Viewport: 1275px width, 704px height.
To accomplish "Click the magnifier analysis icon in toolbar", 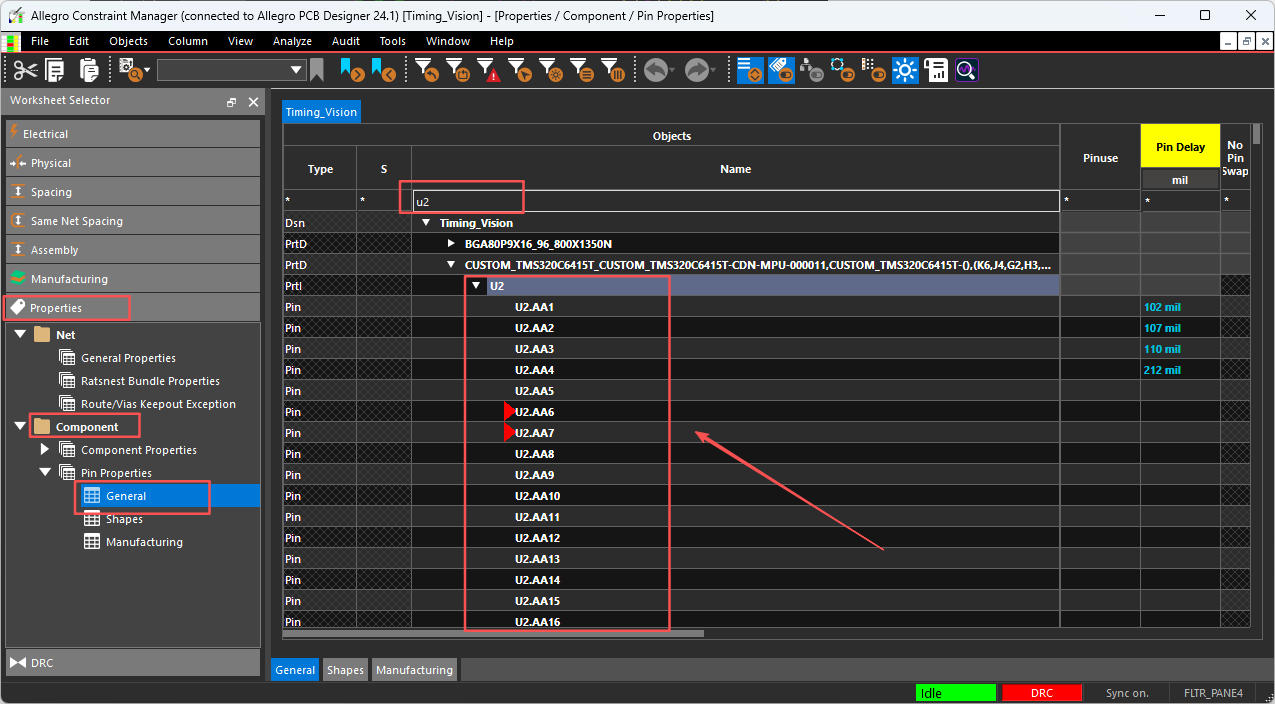I will point(965,70).
